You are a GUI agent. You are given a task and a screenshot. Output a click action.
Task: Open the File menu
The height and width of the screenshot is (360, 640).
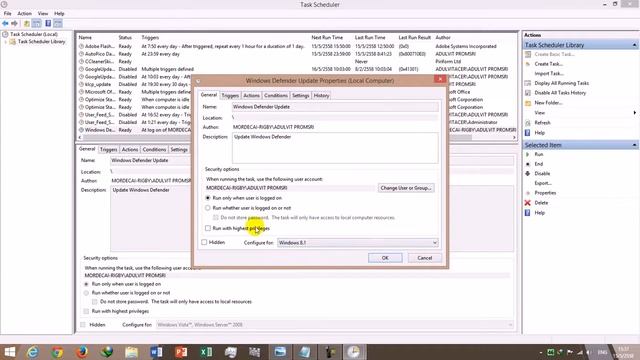tap(8, 13)
